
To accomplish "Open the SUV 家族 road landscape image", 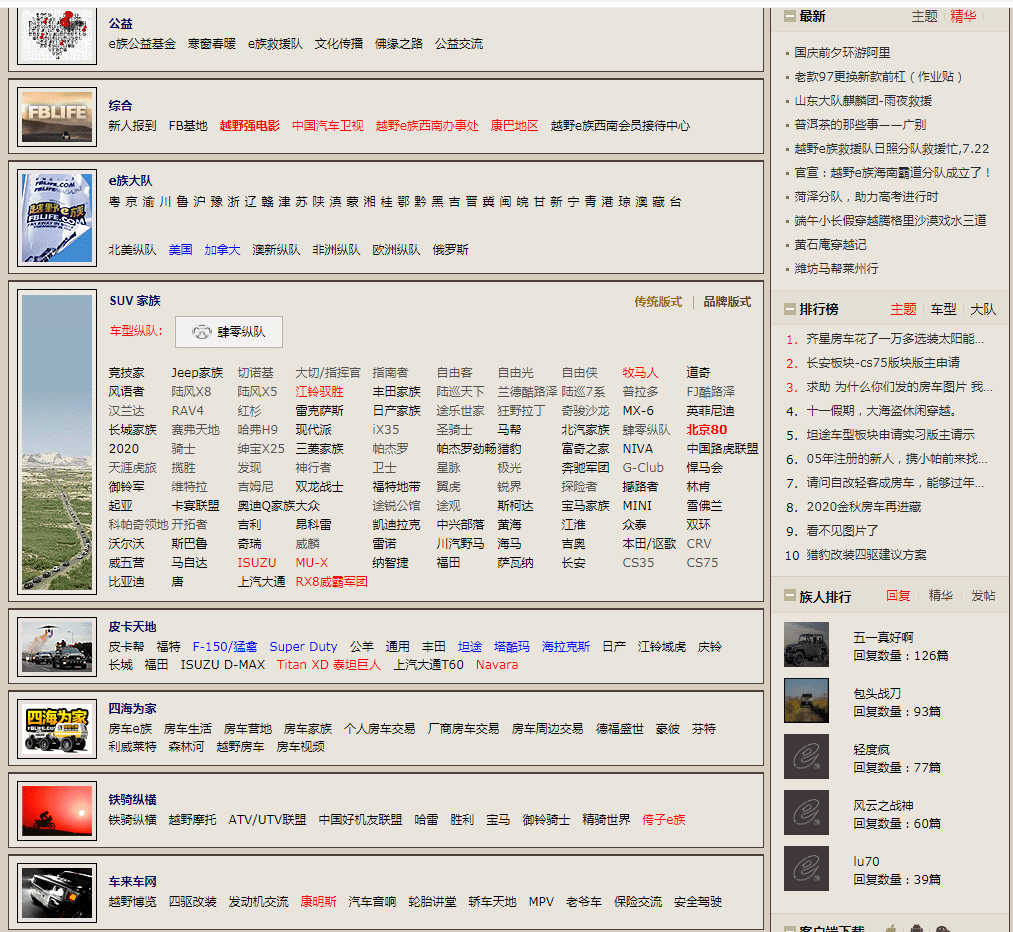I will point(57,442).
